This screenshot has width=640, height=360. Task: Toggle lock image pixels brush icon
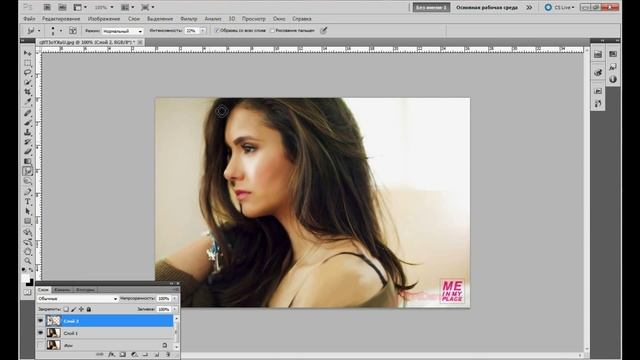click(x=74, y=309)
